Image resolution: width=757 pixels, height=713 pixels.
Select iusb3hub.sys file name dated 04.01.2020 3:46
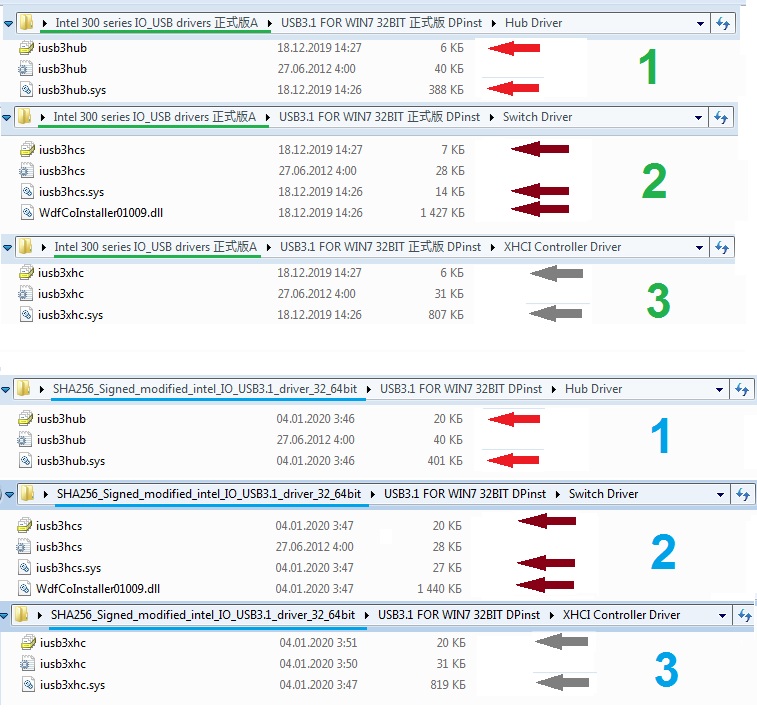pyautogui.click(x=71, y=461)
